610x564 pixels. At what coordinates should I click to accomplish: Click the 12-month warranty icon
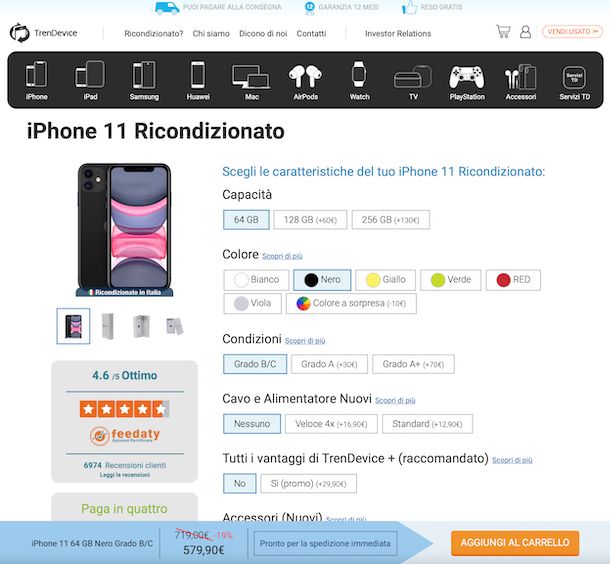pos(309,8)
